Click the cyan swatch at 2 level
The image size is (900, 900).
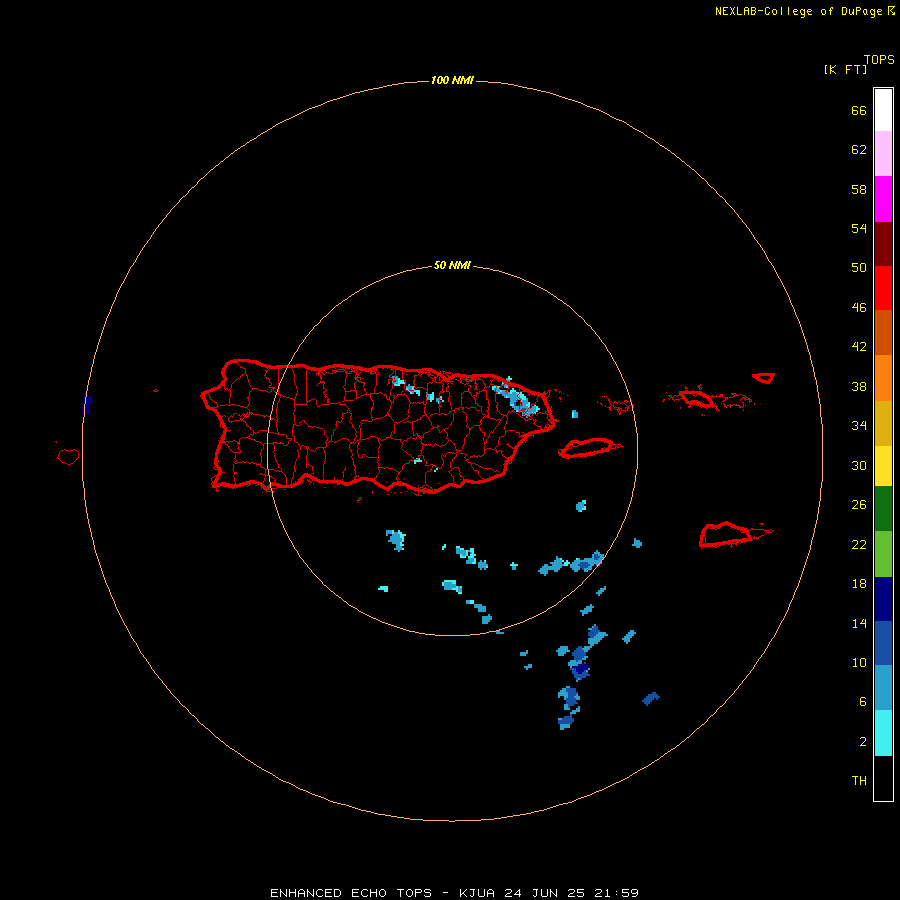point(883,733)
